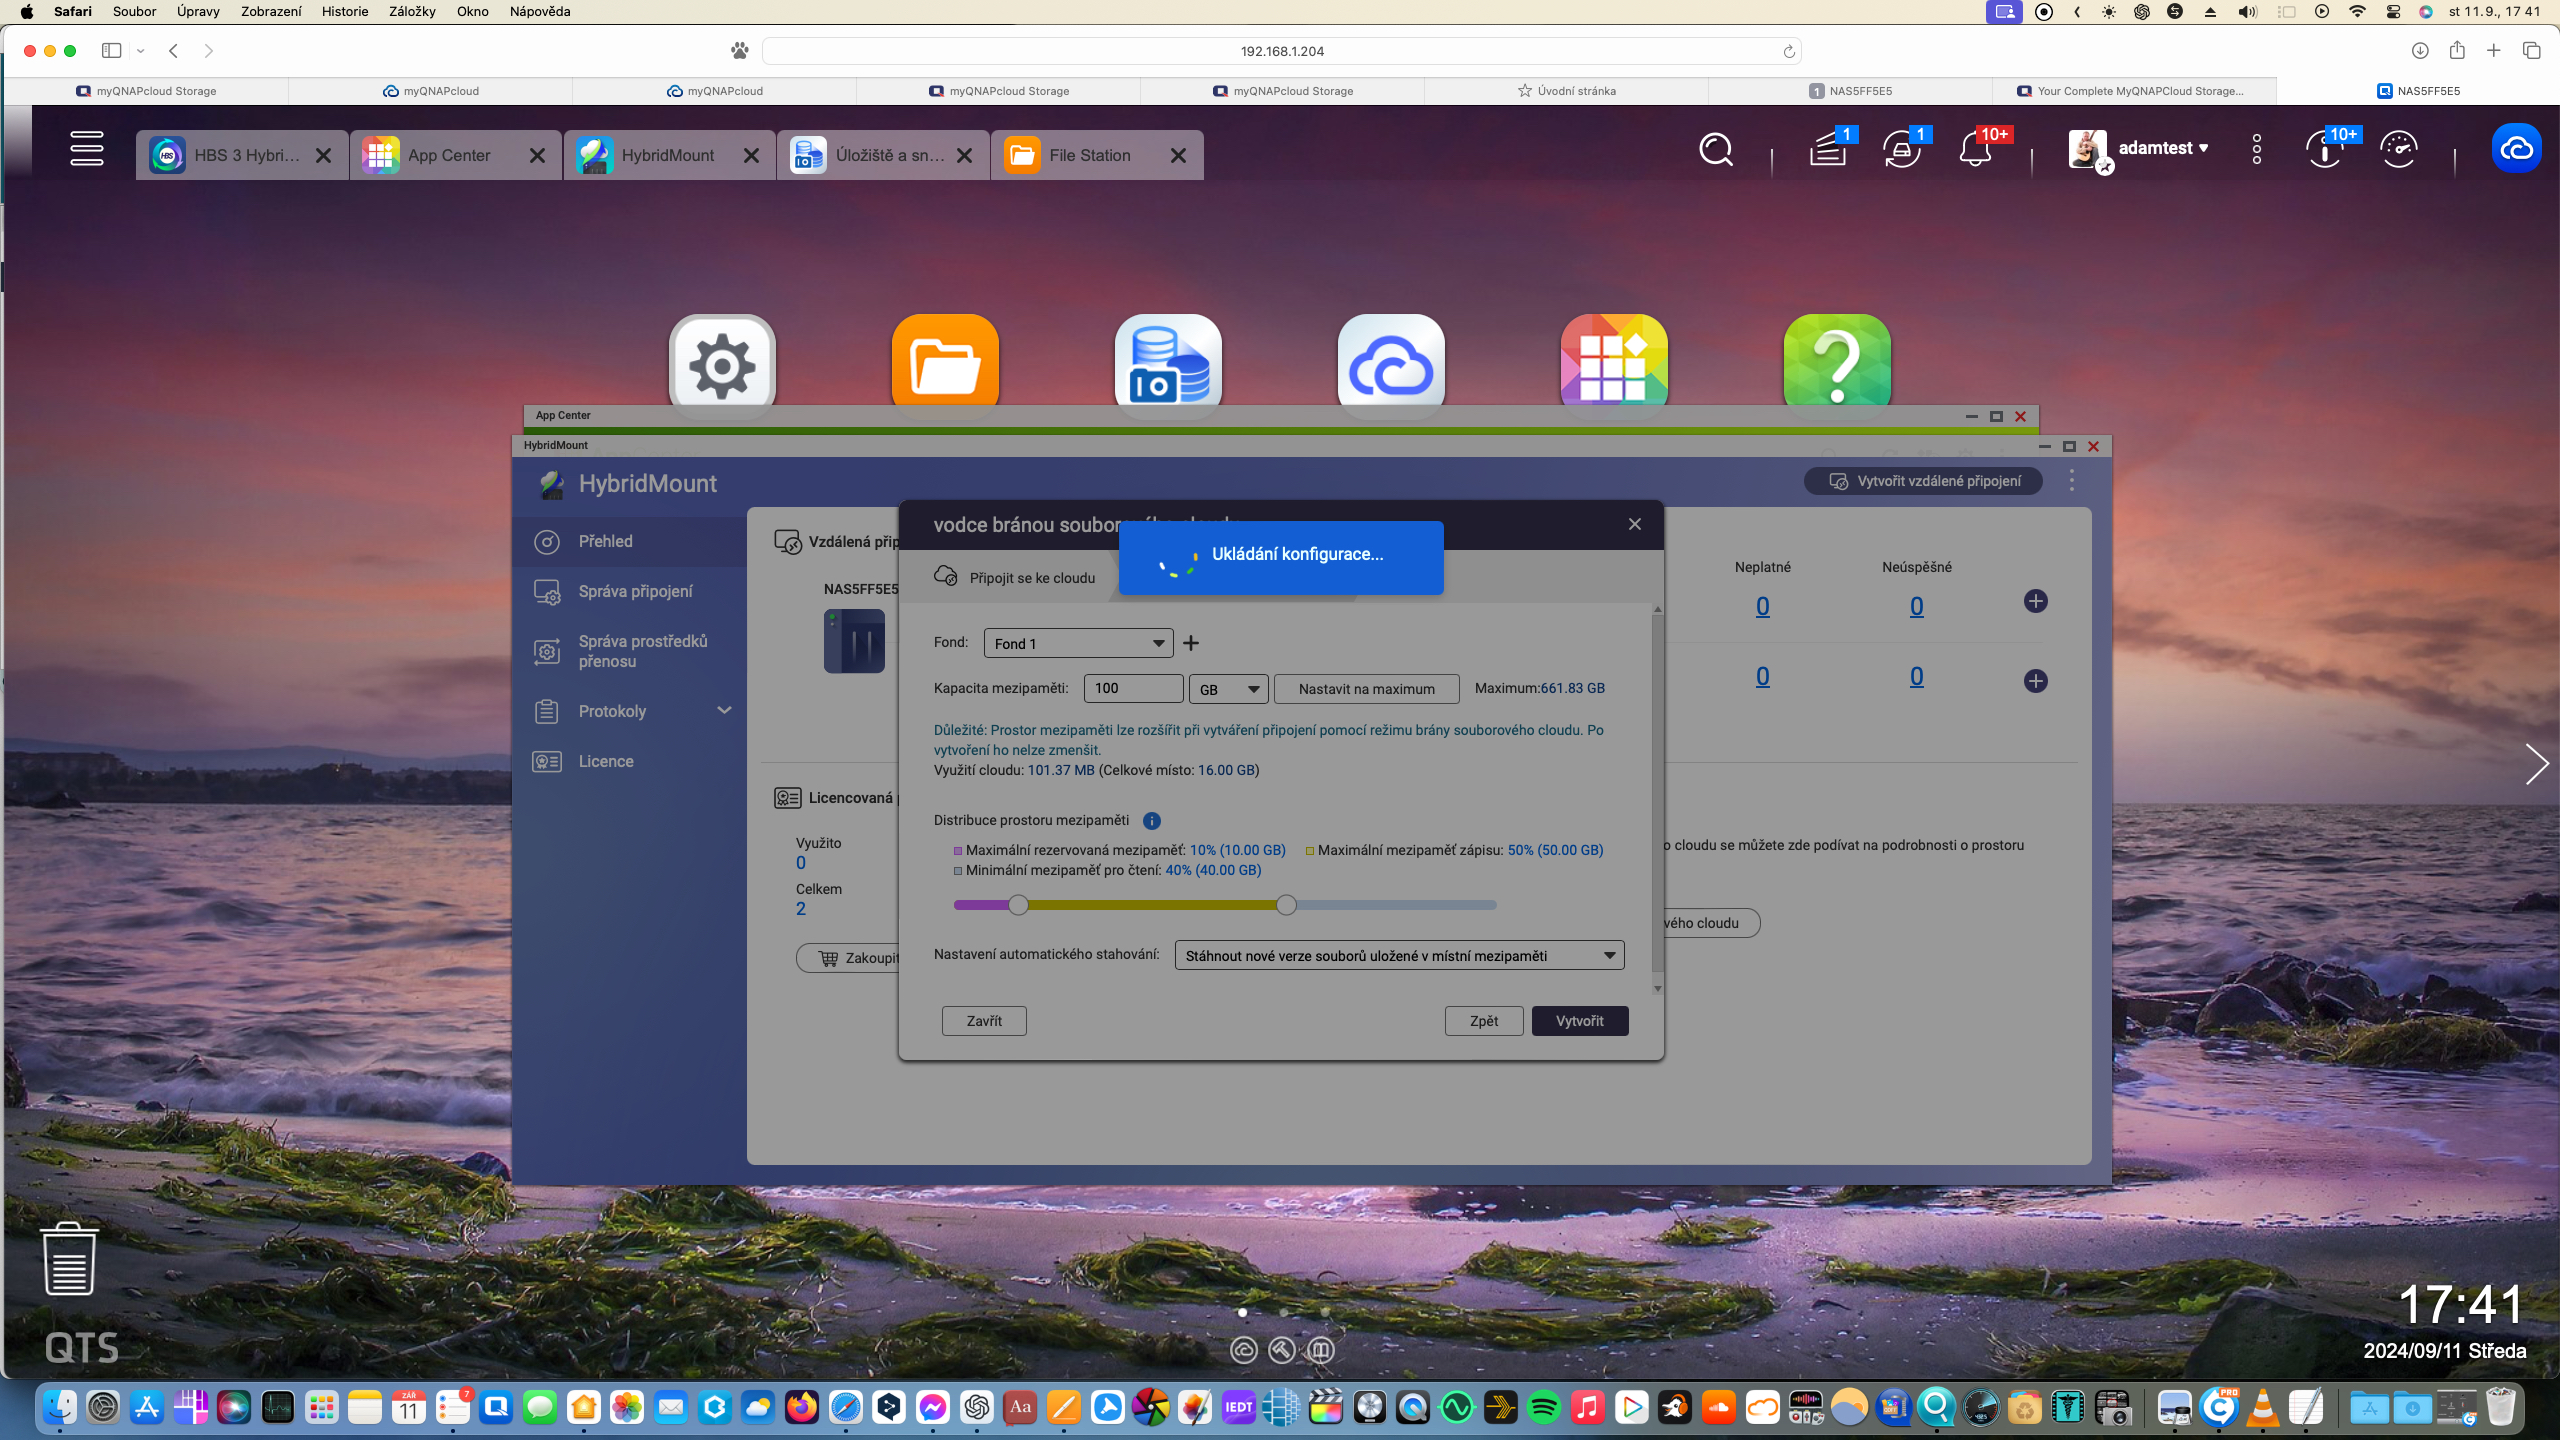
Task: Click the write cache slider handle
Action: pos(1286,905)
